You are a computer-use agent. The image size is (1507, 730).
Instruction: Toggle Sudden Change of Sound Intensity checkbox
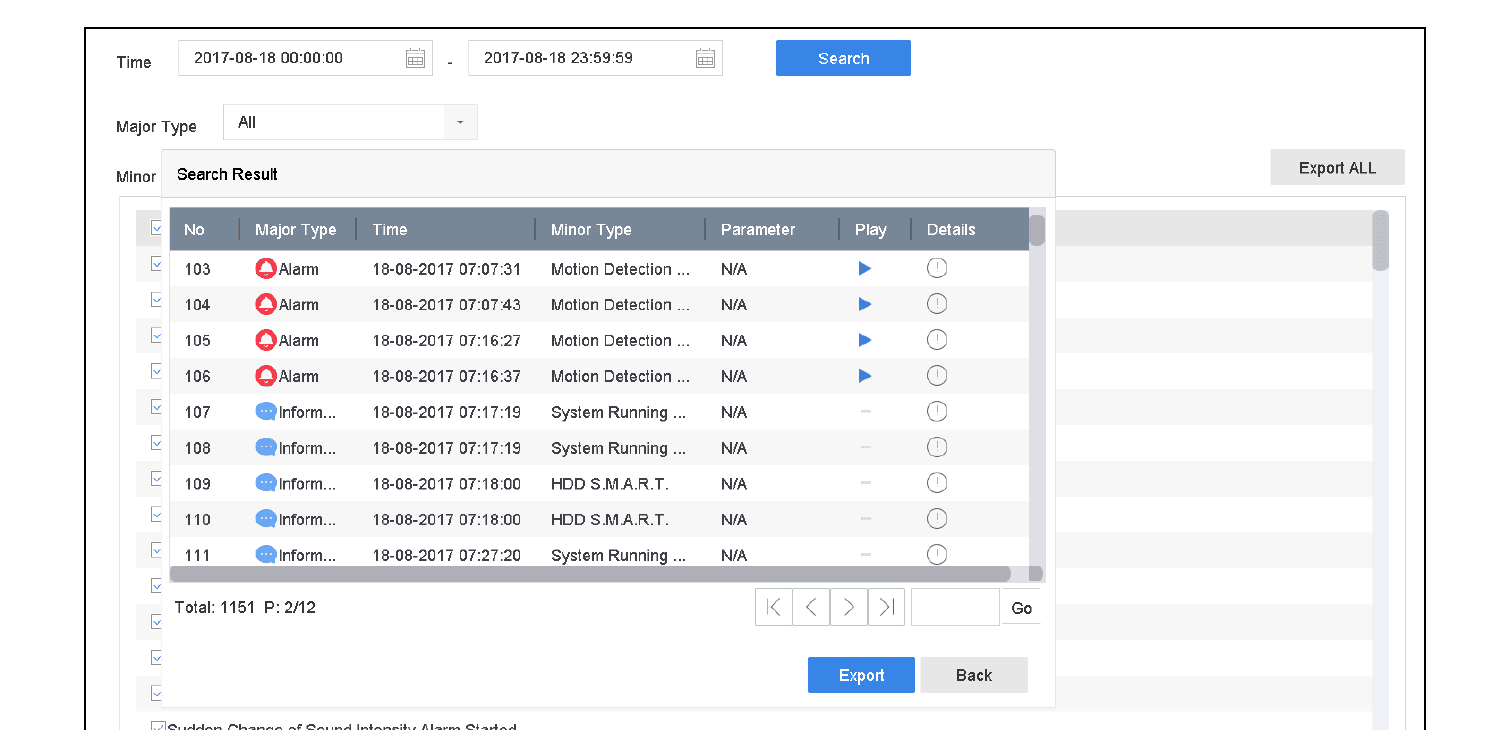(x=158, y=727)
